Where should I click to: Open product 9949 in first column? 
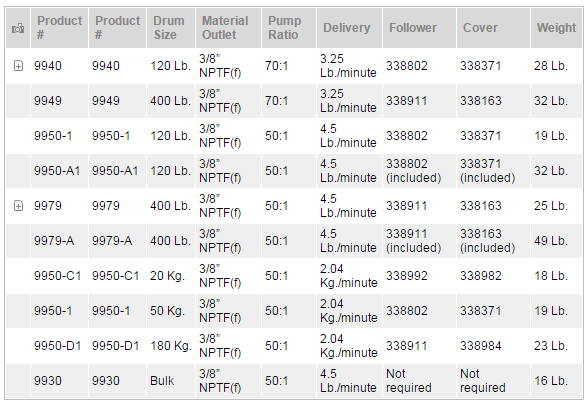48,101
